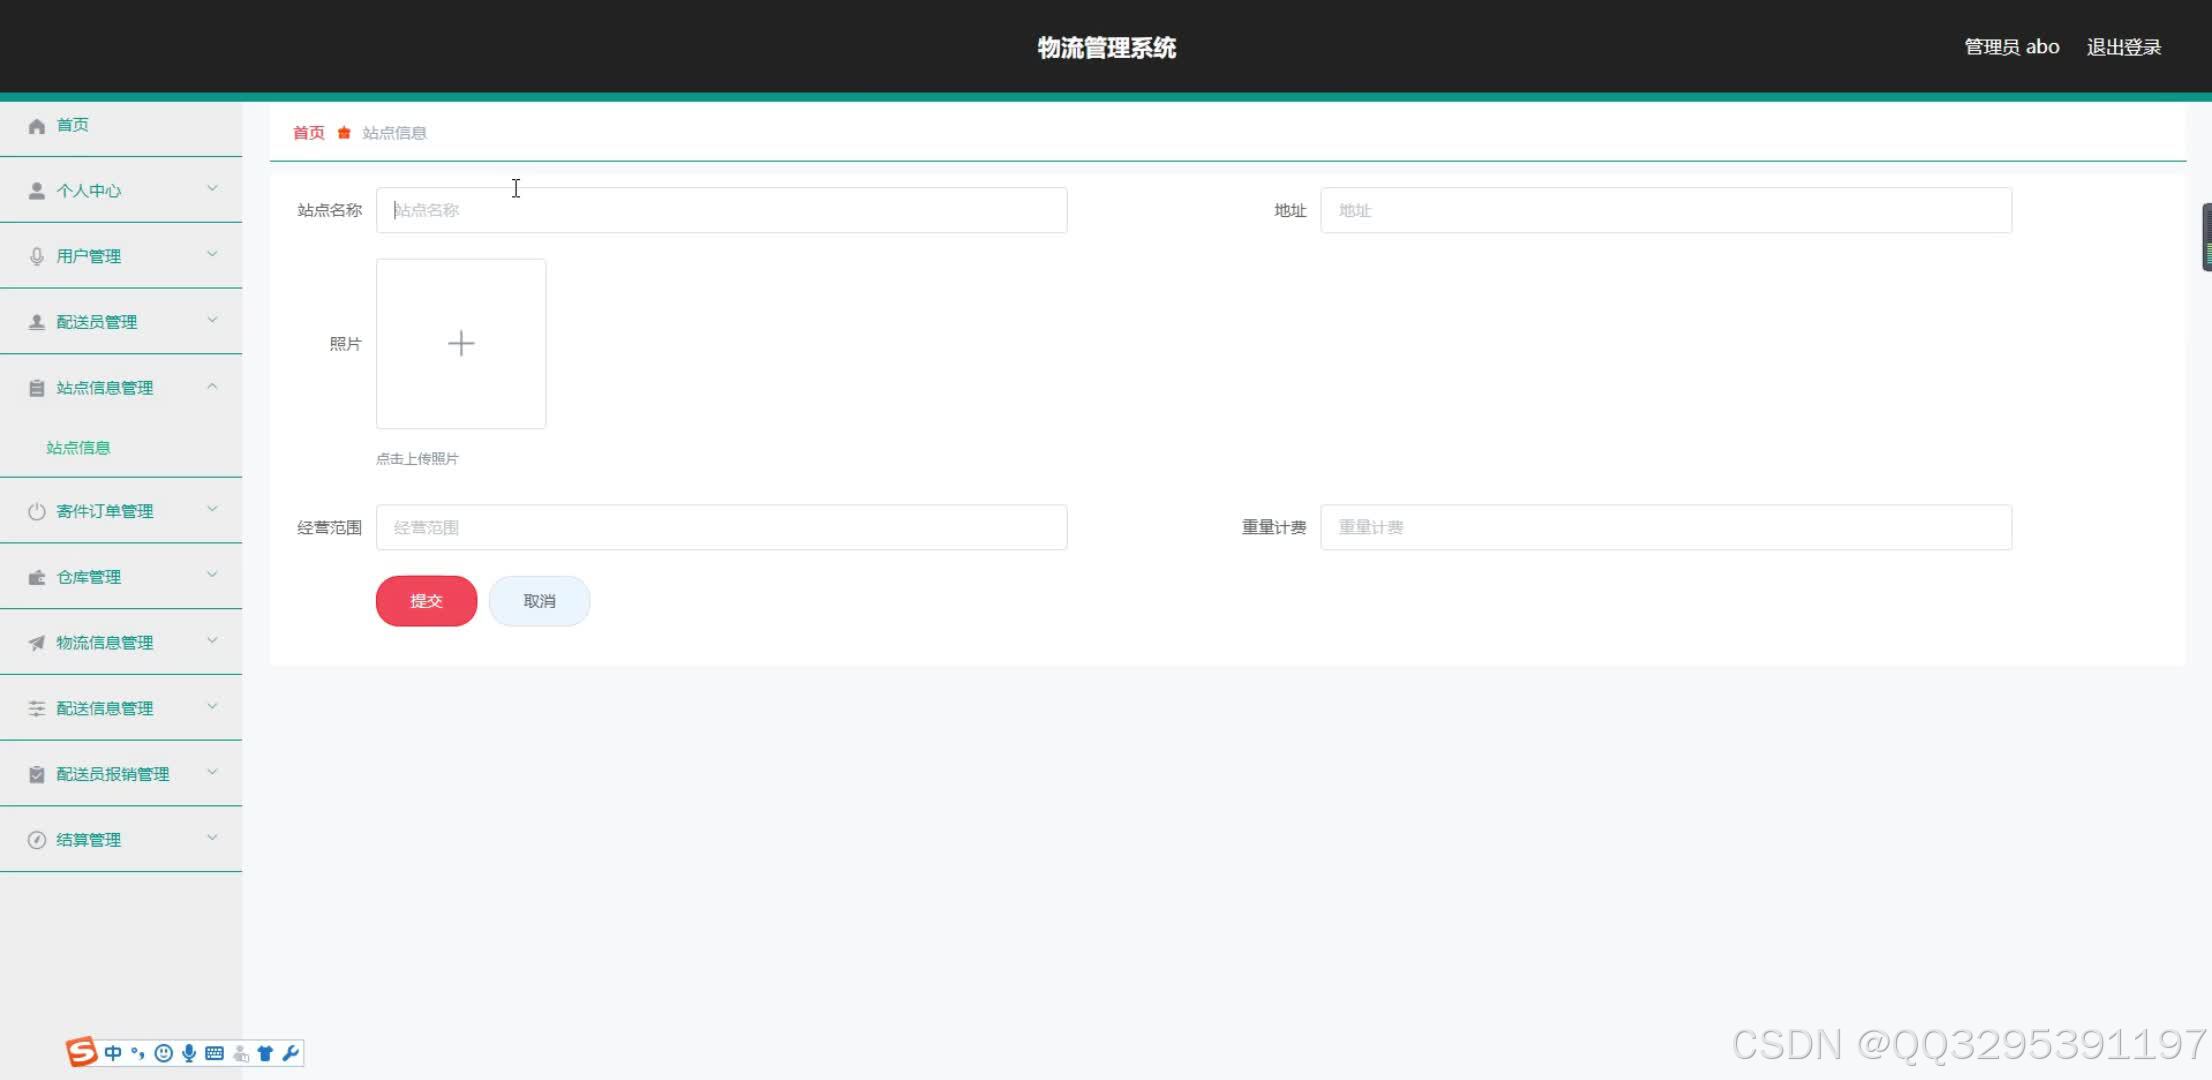This screenshot has height=1080, width=2212.
Task: Expand the 用户管理 menu chevron
Action: [212, 255]
